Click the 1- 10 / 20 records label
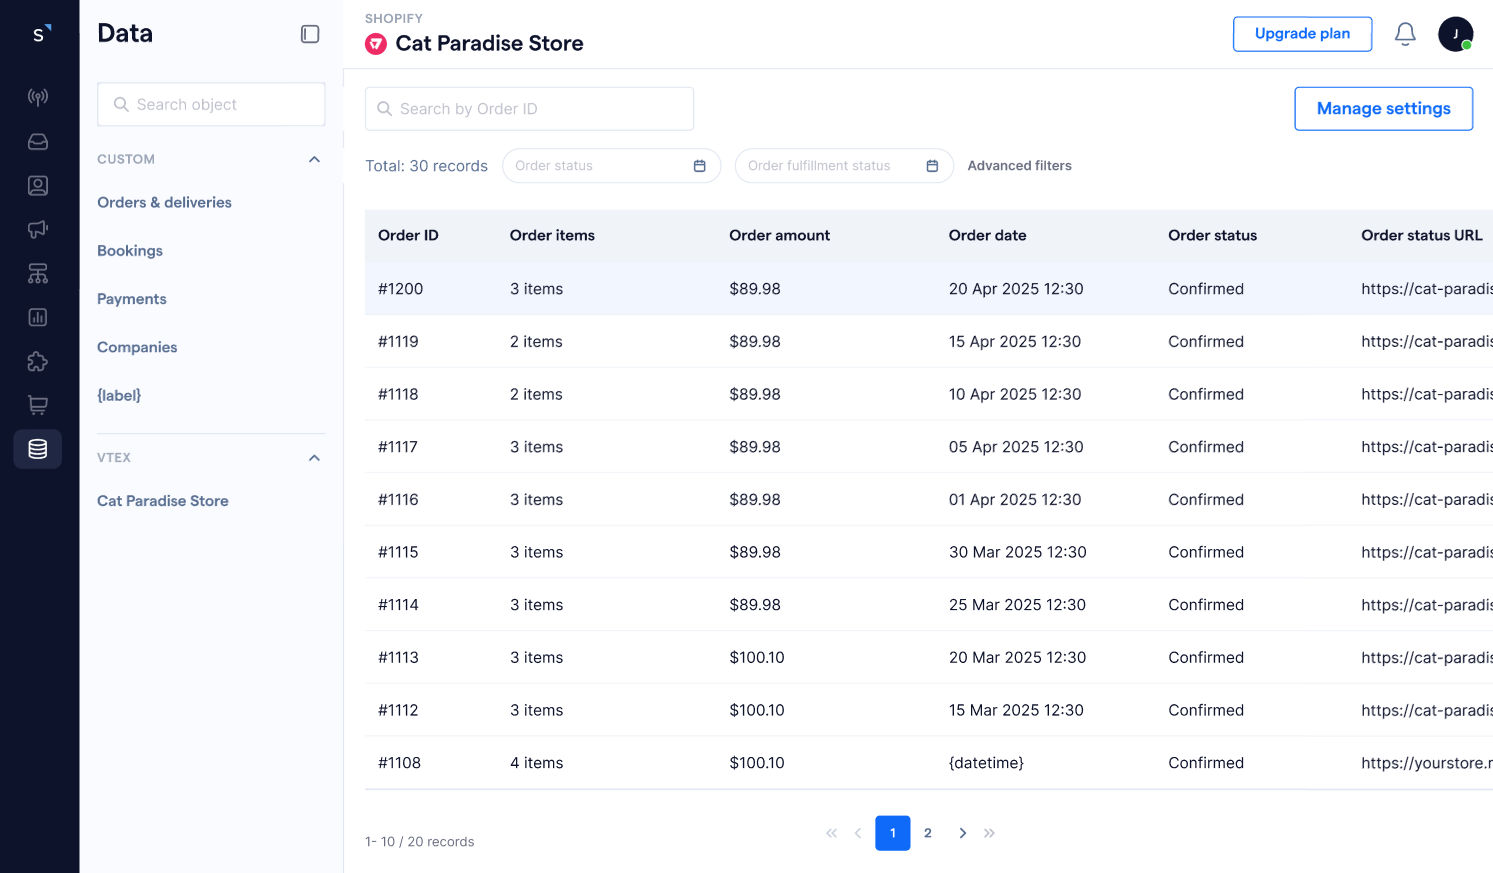Viewport: 1493px width, 873px height. pos(420,842)
